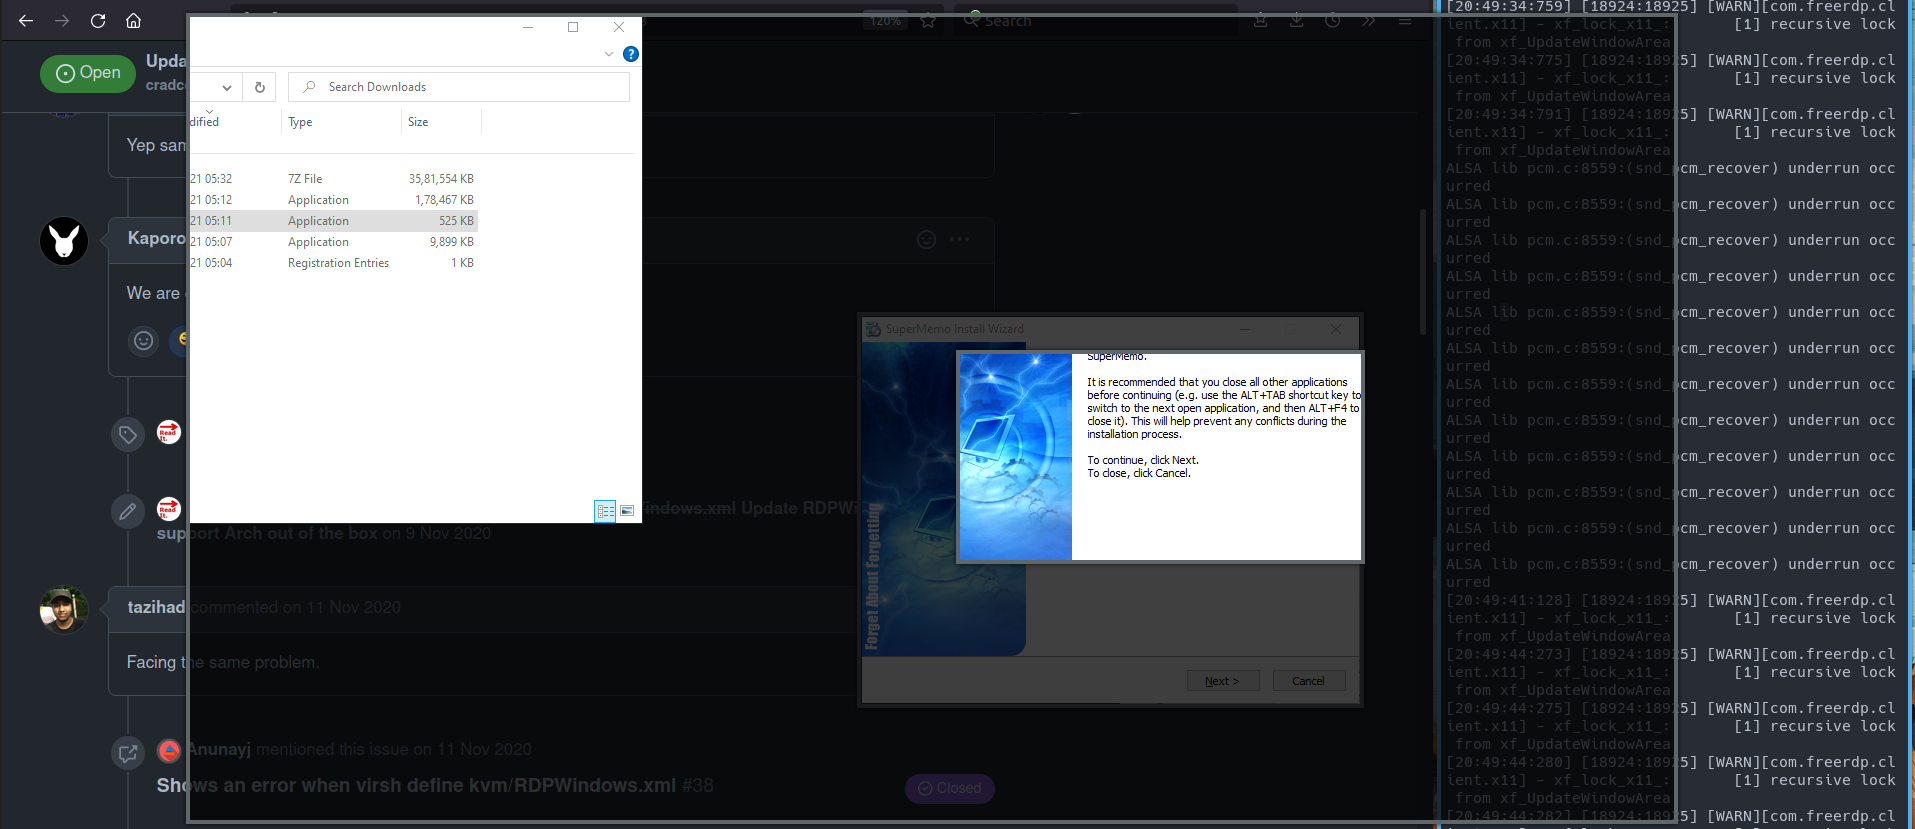Click the SuperMemo wizard title bar icon

pyautogui.click(x=874, y=329)
